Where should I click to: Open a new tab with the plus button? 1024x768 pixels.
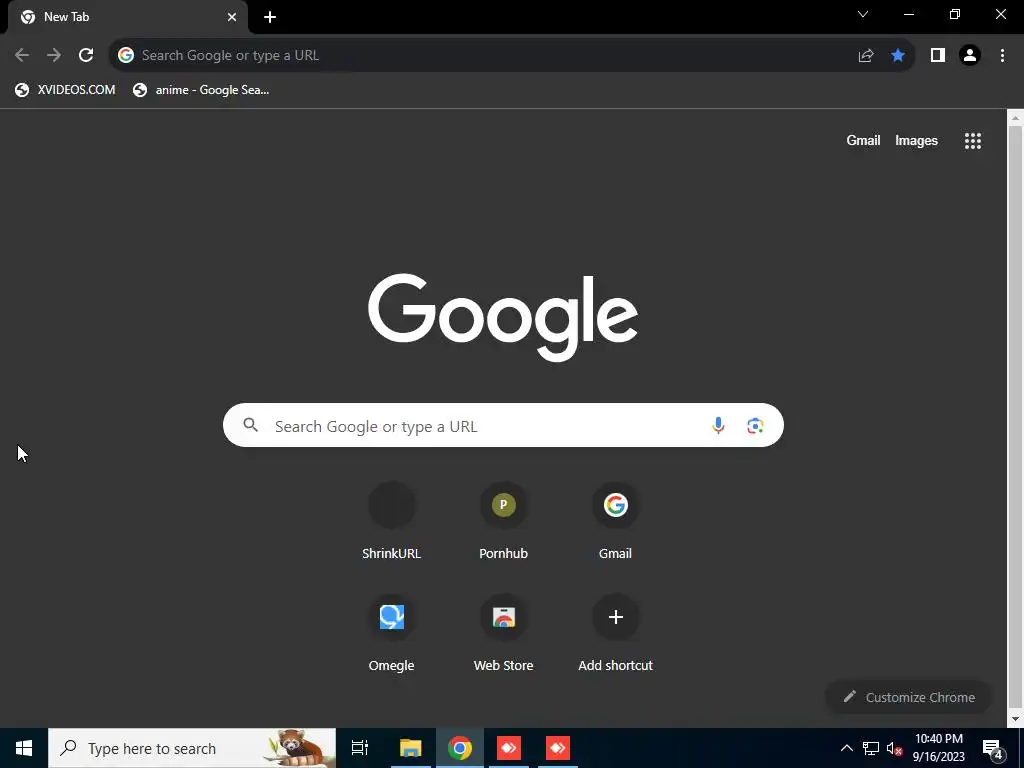(x=270, y=17)
